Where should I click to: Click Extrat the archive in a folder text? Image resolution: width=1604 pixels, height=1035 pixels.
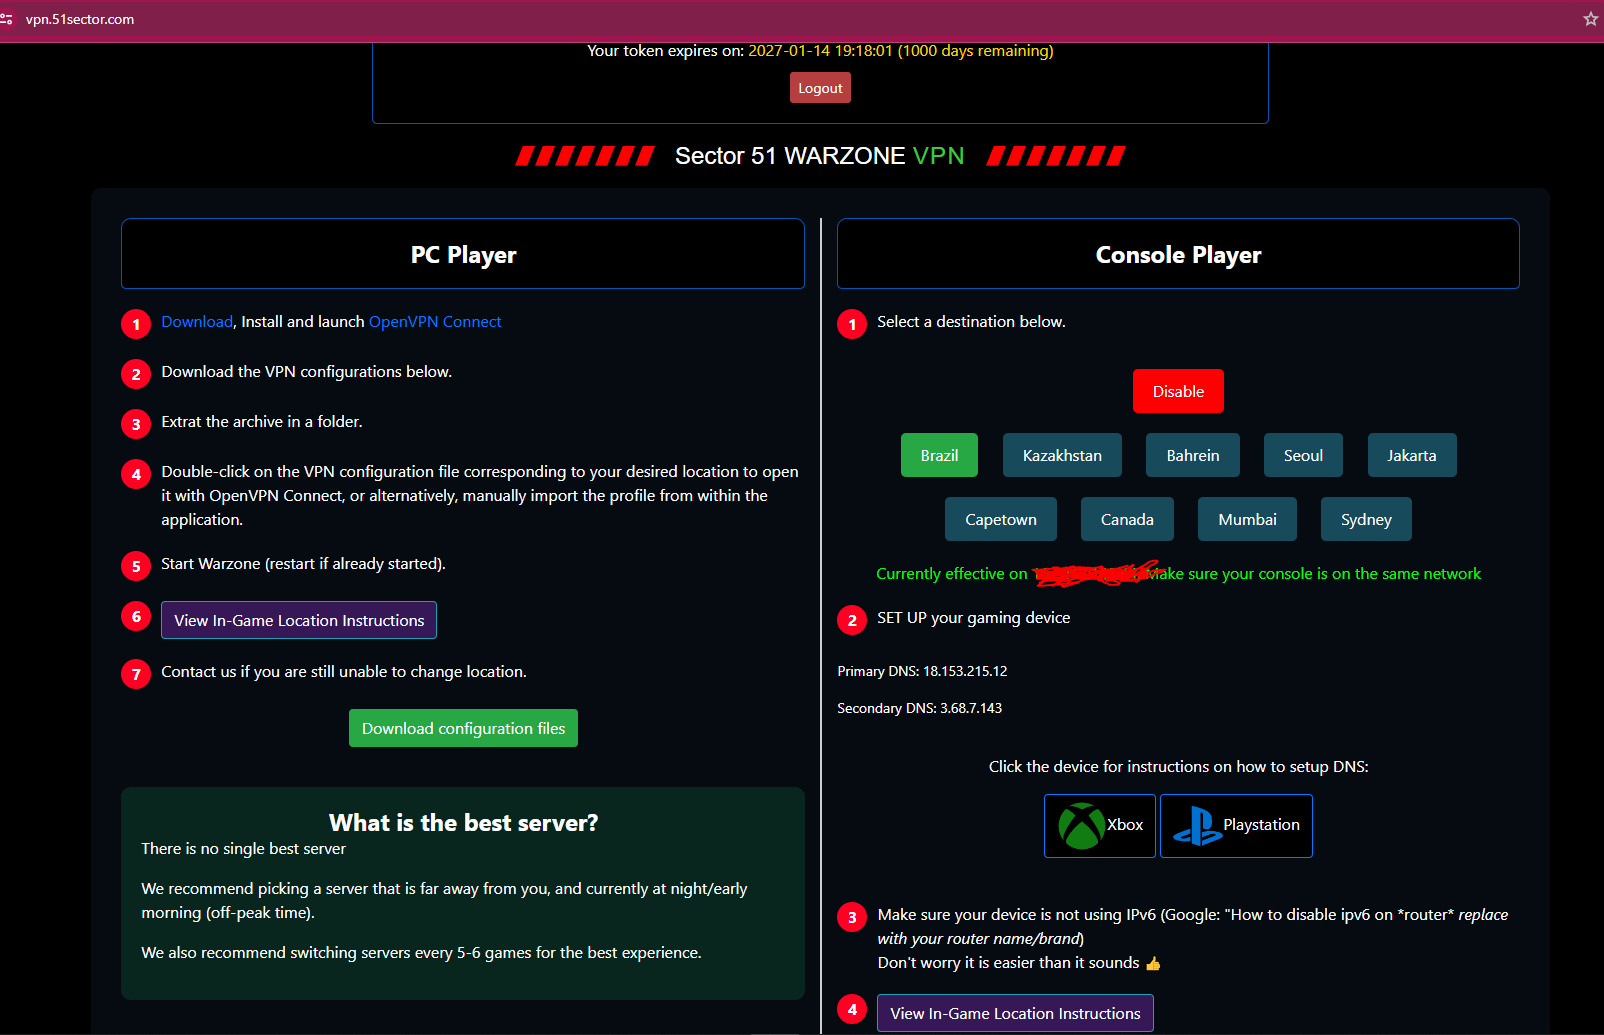coord(261,422)
